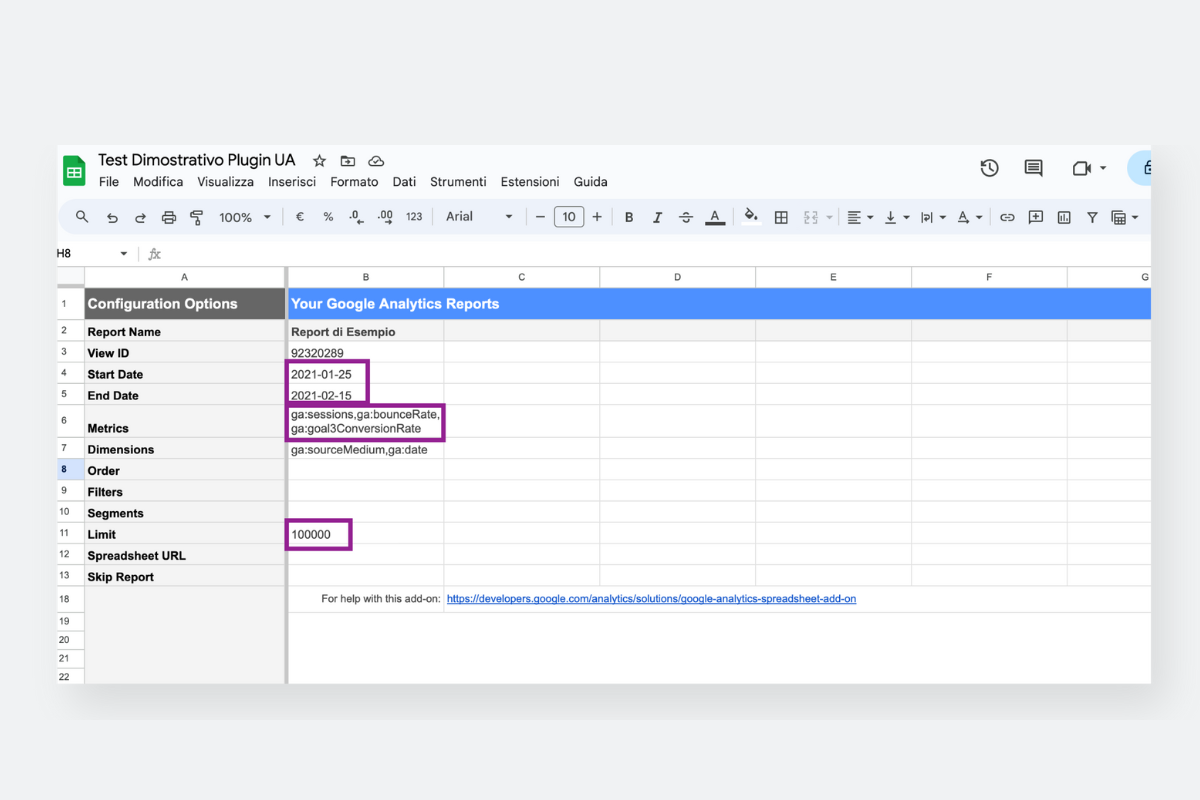Open the Formato menu

click(x=354, y=182)
